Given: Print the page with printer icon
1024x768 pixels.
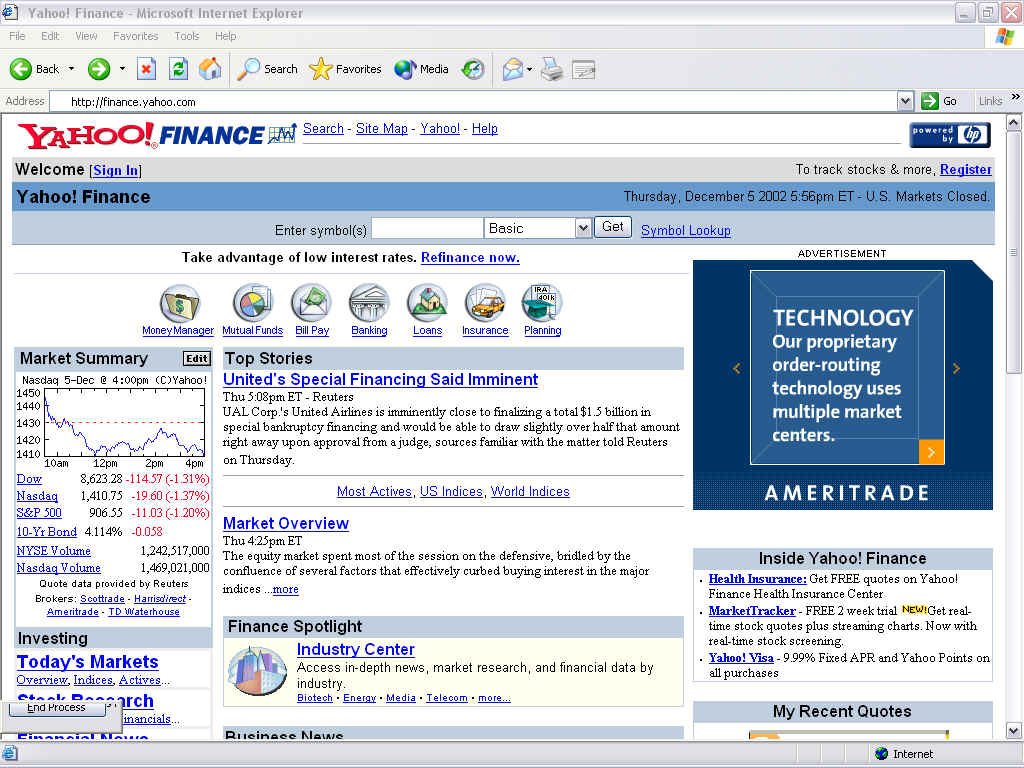Looking at the screenshot, I should click(x=552, y=69).
